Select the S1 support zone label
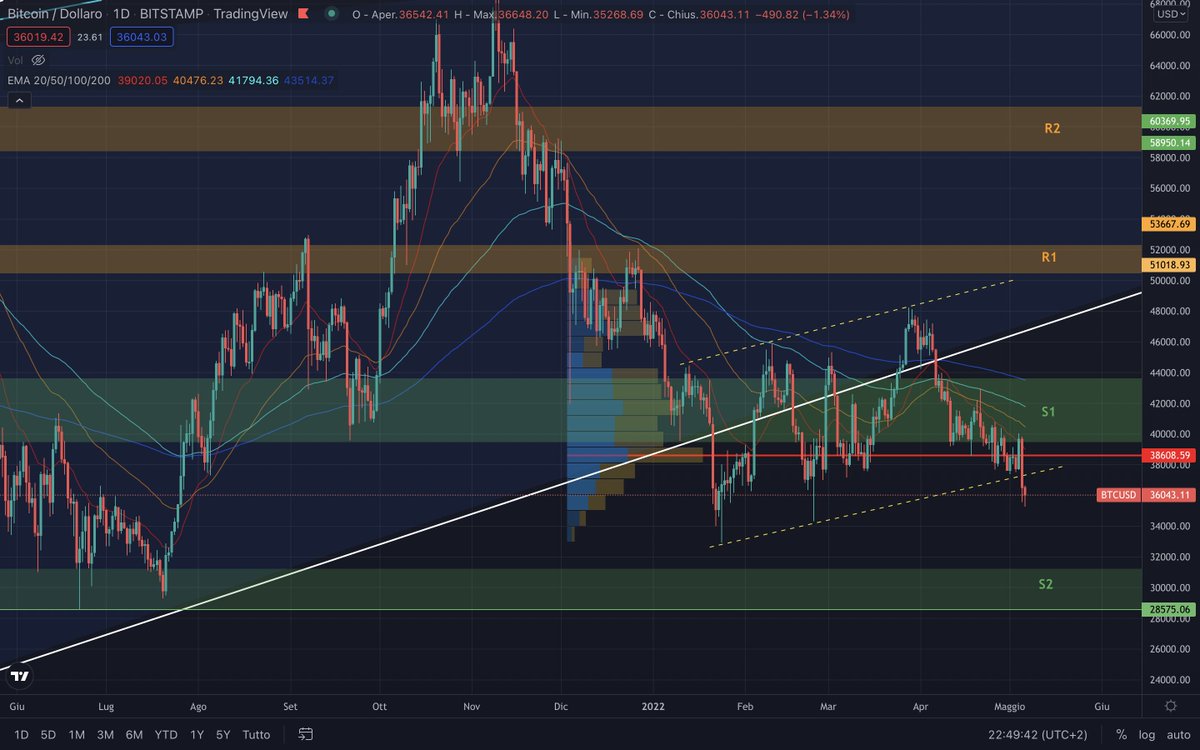The height and width of the screenshot is (750, 1200). 1049,411
